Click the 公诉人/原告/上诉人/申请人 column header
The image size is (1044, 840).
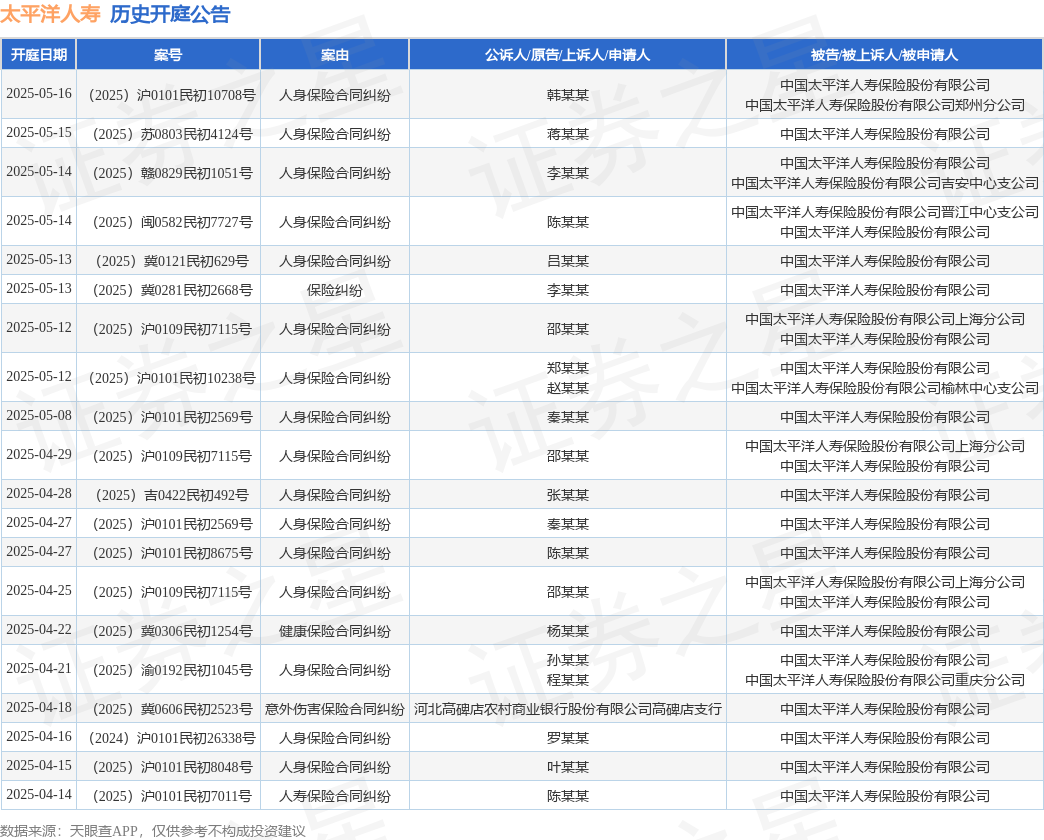click(x=567, y=55)
